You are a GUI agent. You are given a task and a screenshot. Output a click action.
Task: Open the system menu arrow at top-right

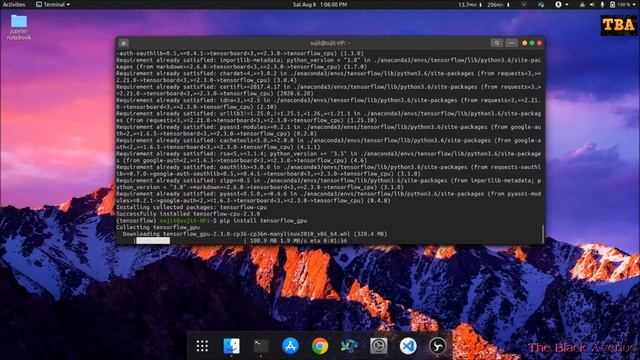[x=635, y=4]
